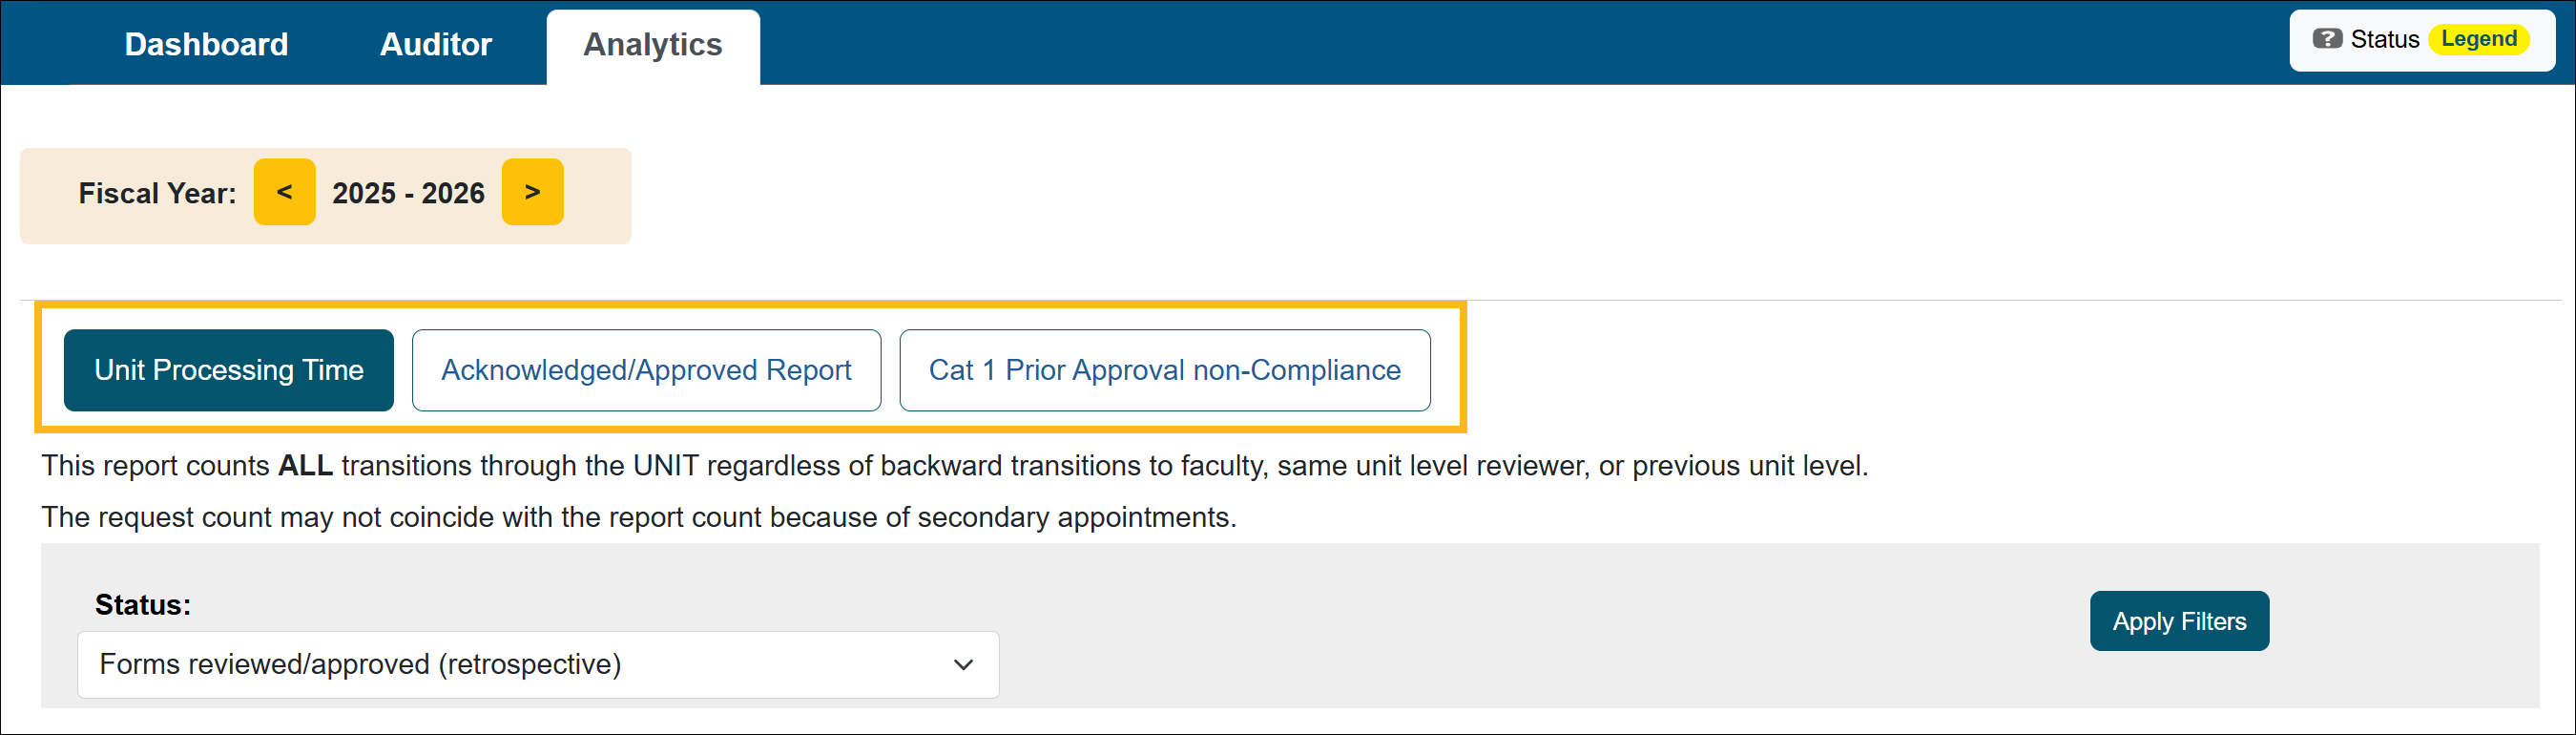Click the bold ALL word in description
Image resolution: width=2576 pixels, height=735 pixels.
click(x=305, y=466)
